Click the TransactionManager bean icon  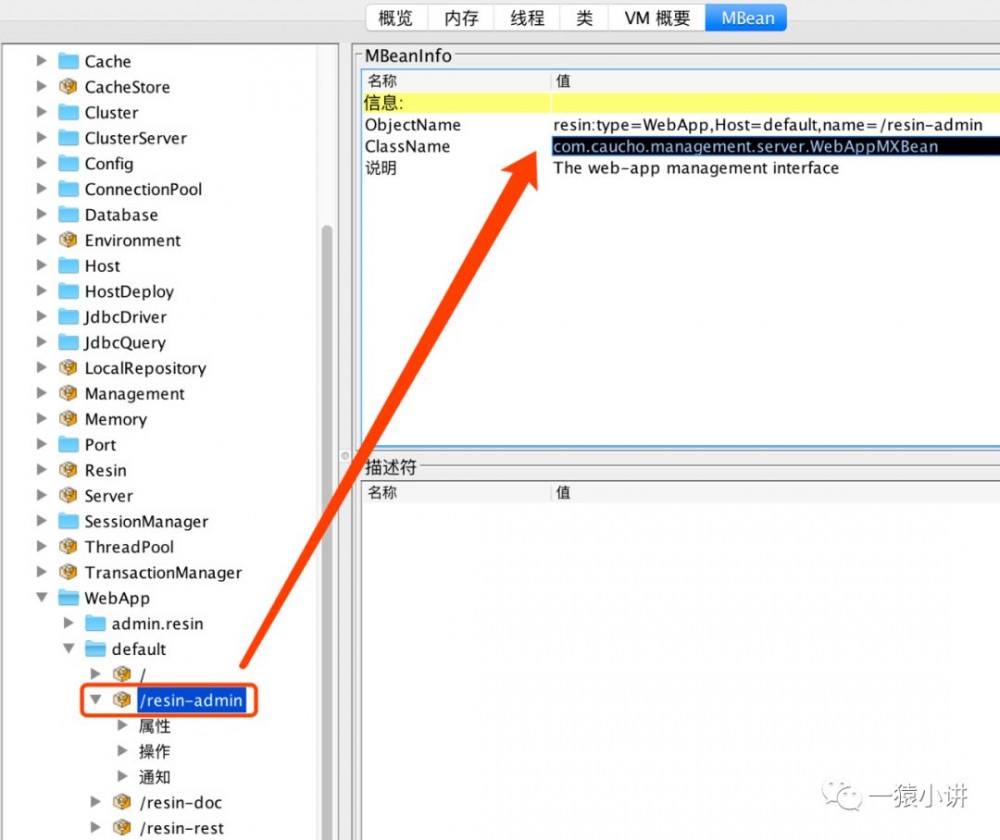coord(68,572)
